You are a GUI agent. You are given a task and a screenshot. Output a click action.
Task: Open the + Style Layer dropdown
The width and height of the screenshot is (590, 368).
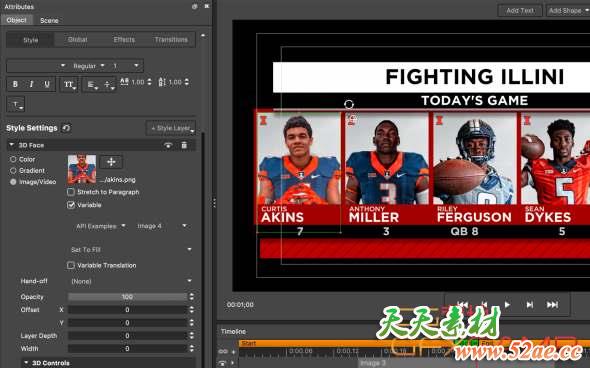pos(171,128)
